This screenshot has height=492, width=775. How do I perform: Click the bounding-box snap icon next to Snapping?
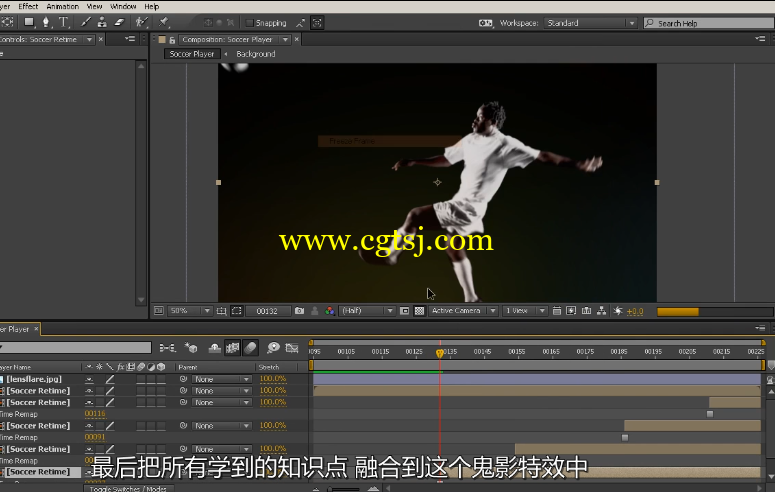(317, 23)
